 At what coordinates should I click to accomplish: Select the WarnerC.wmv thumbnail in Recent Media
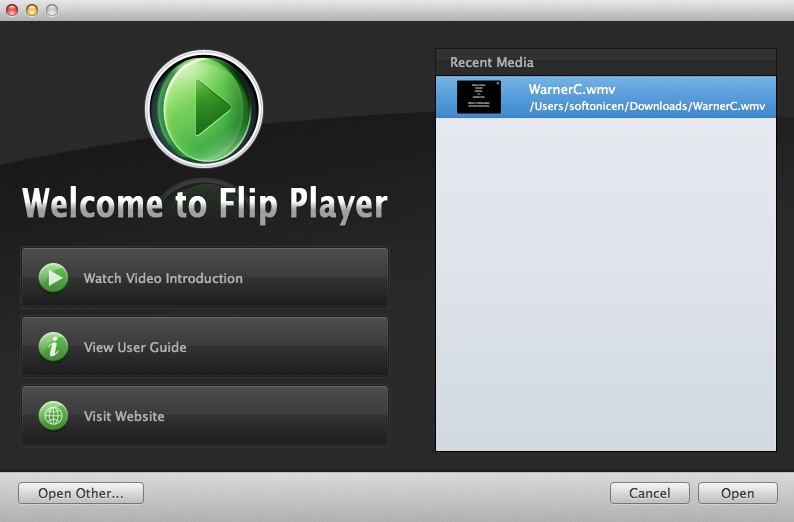click(x=479, y=97)
